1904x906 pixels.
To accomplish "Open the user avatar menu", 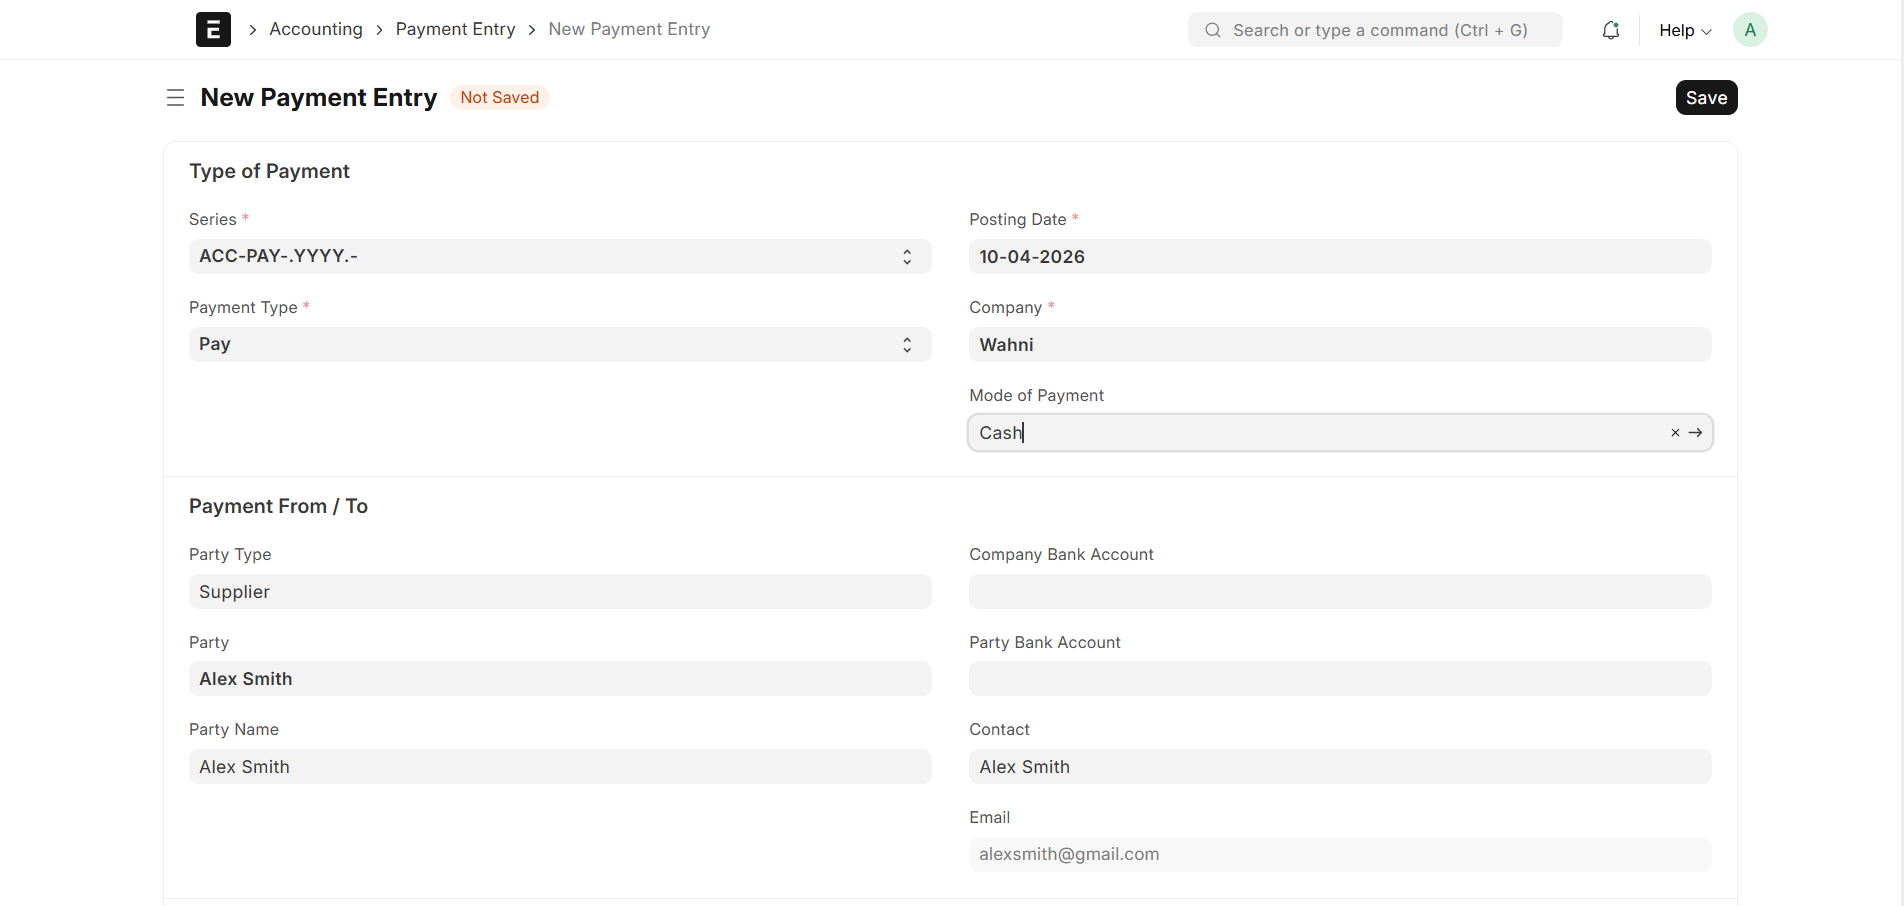I will (x=1750, y=30).
